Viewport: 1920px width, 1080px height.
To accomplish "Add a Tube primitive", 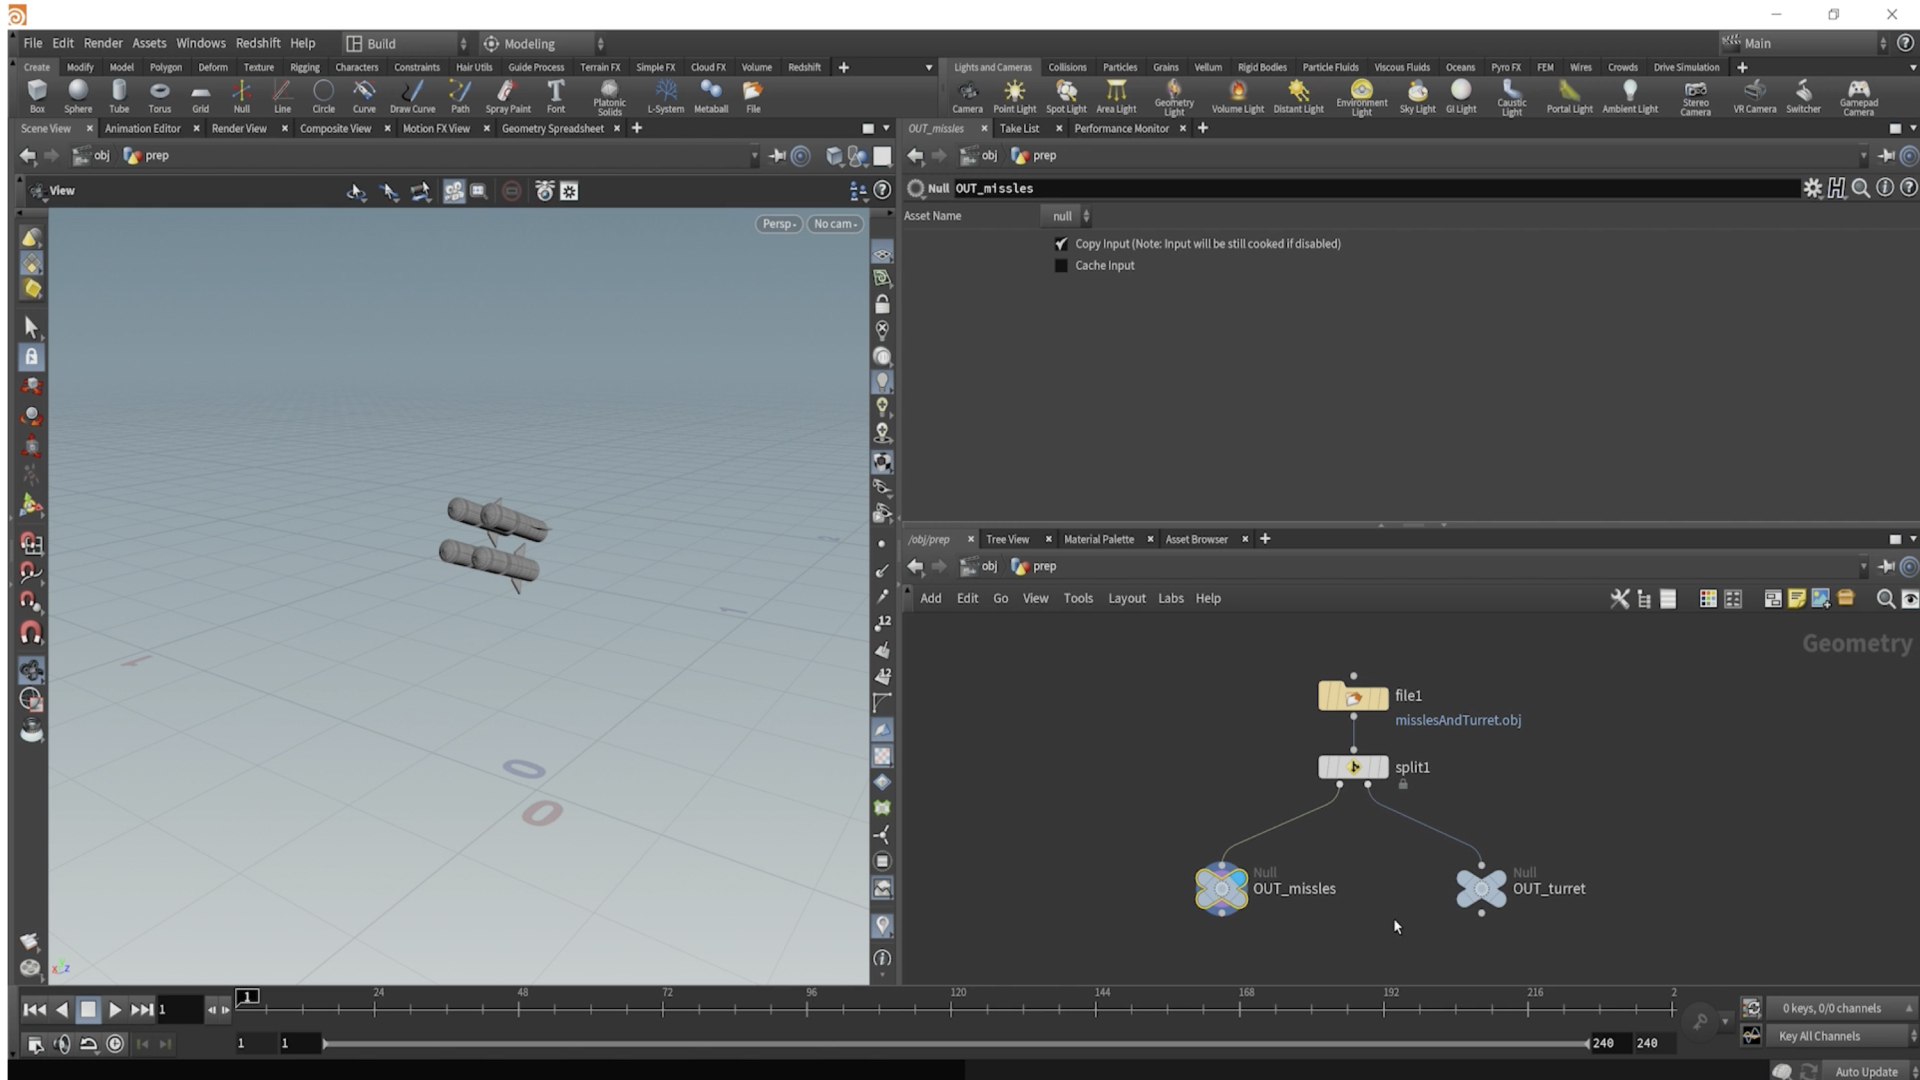I will [x=119, y=97].
